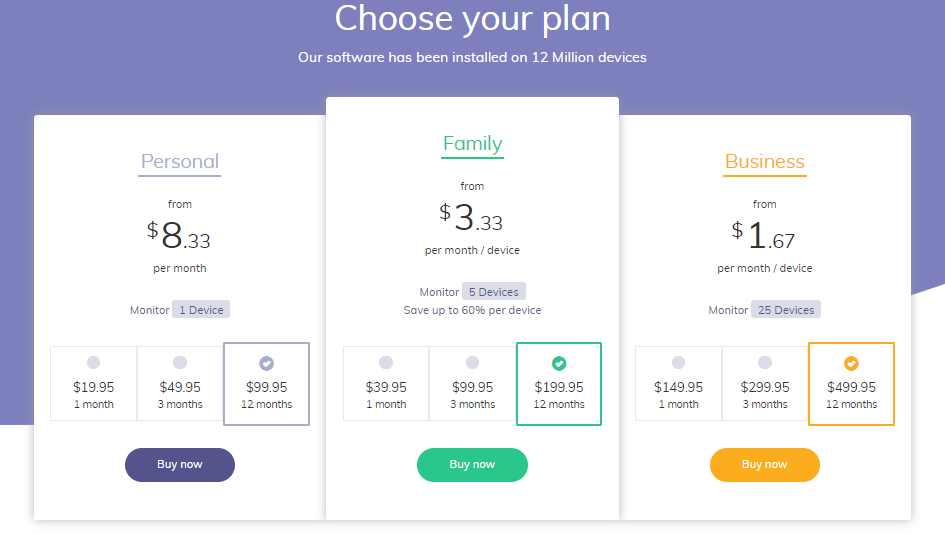Choose Family plan $99.95 3 months option
The image size is (945, 534).
pos(472,383)
